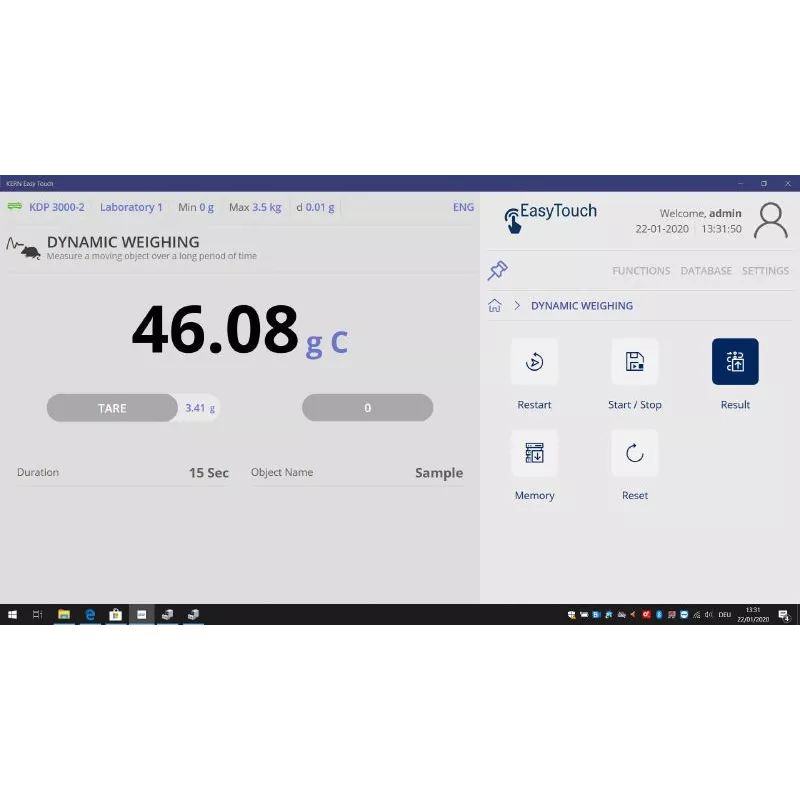This screenshot has height=800, width=800.
Task: Switch language using ENG selector
Action: tap(463, 208)
